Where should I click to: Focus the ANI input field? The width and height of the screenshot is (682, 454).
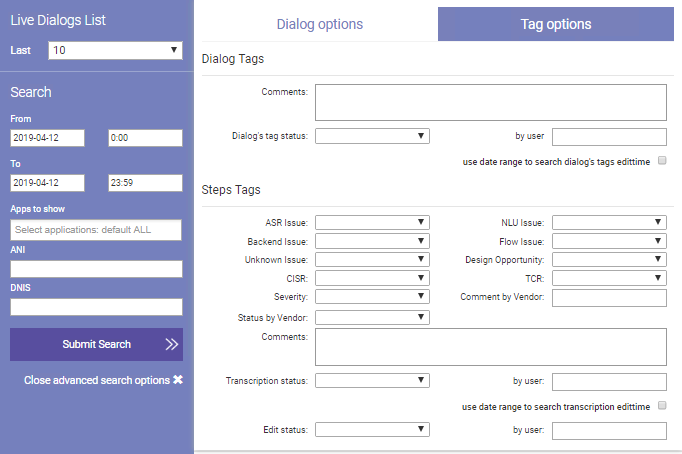[x=96, y=269]
